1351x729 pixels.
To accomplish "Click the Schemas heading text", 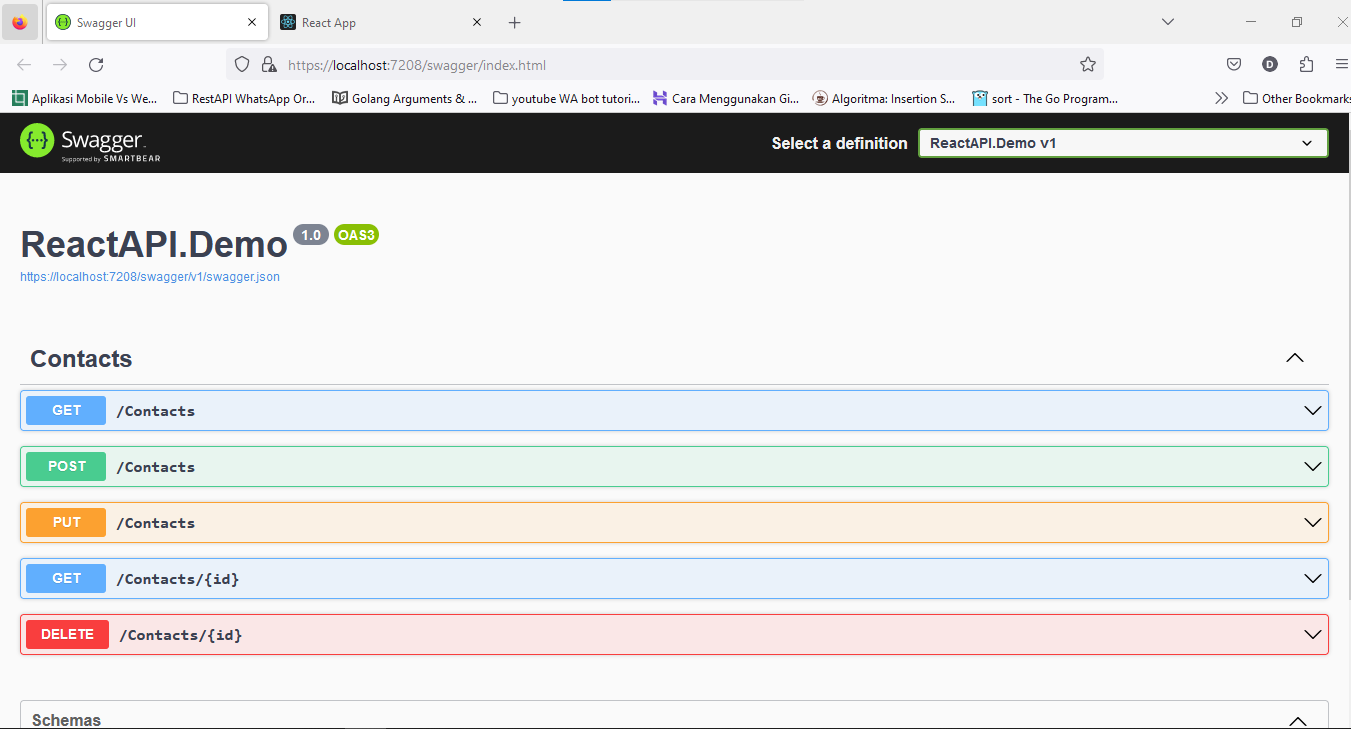I will click(x=66, y=720).
